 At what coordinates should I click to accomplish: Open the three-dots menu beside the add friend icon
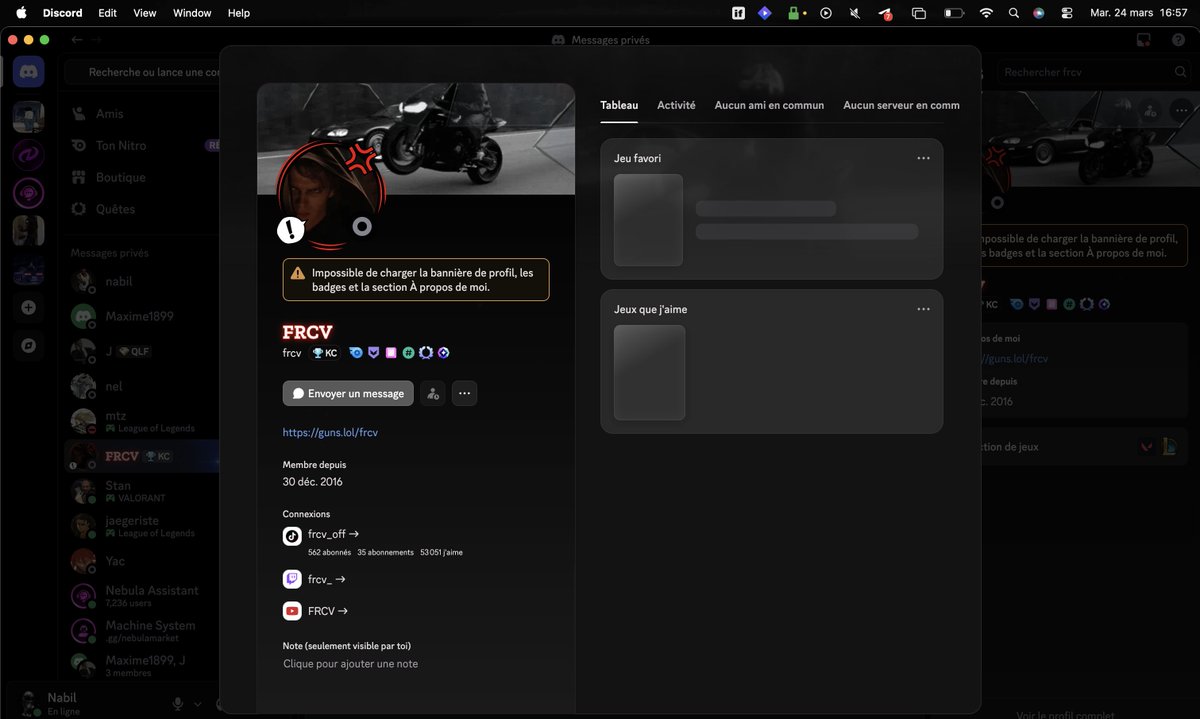point(464,394)
